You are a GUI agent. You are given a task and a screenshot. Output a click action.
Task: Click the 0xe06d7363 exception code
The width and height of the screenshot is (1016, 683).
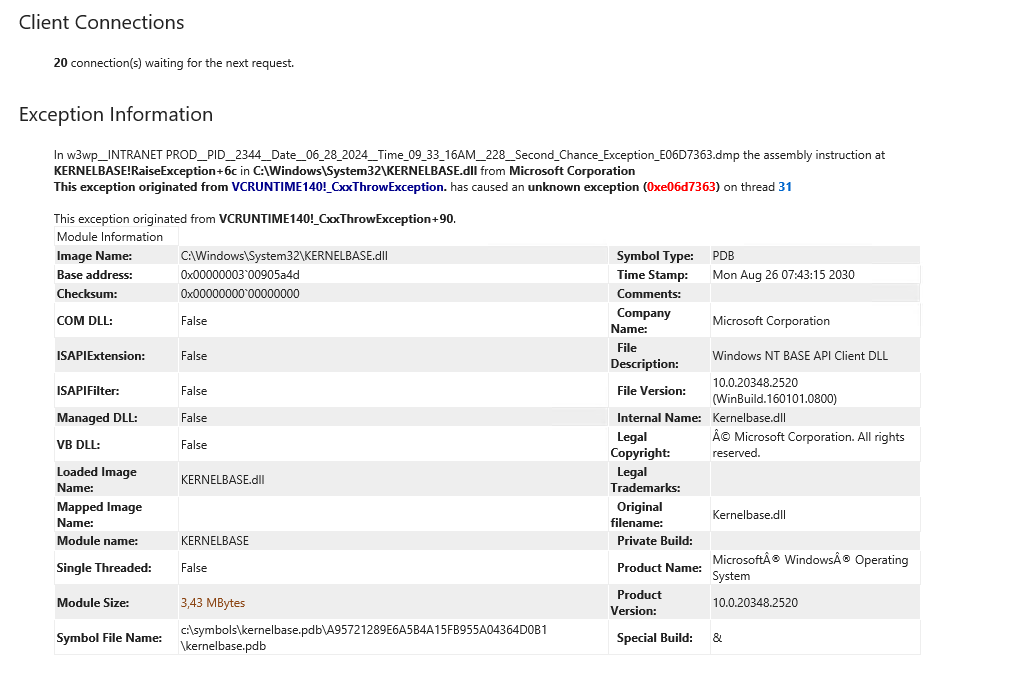(x=682, y=187)
